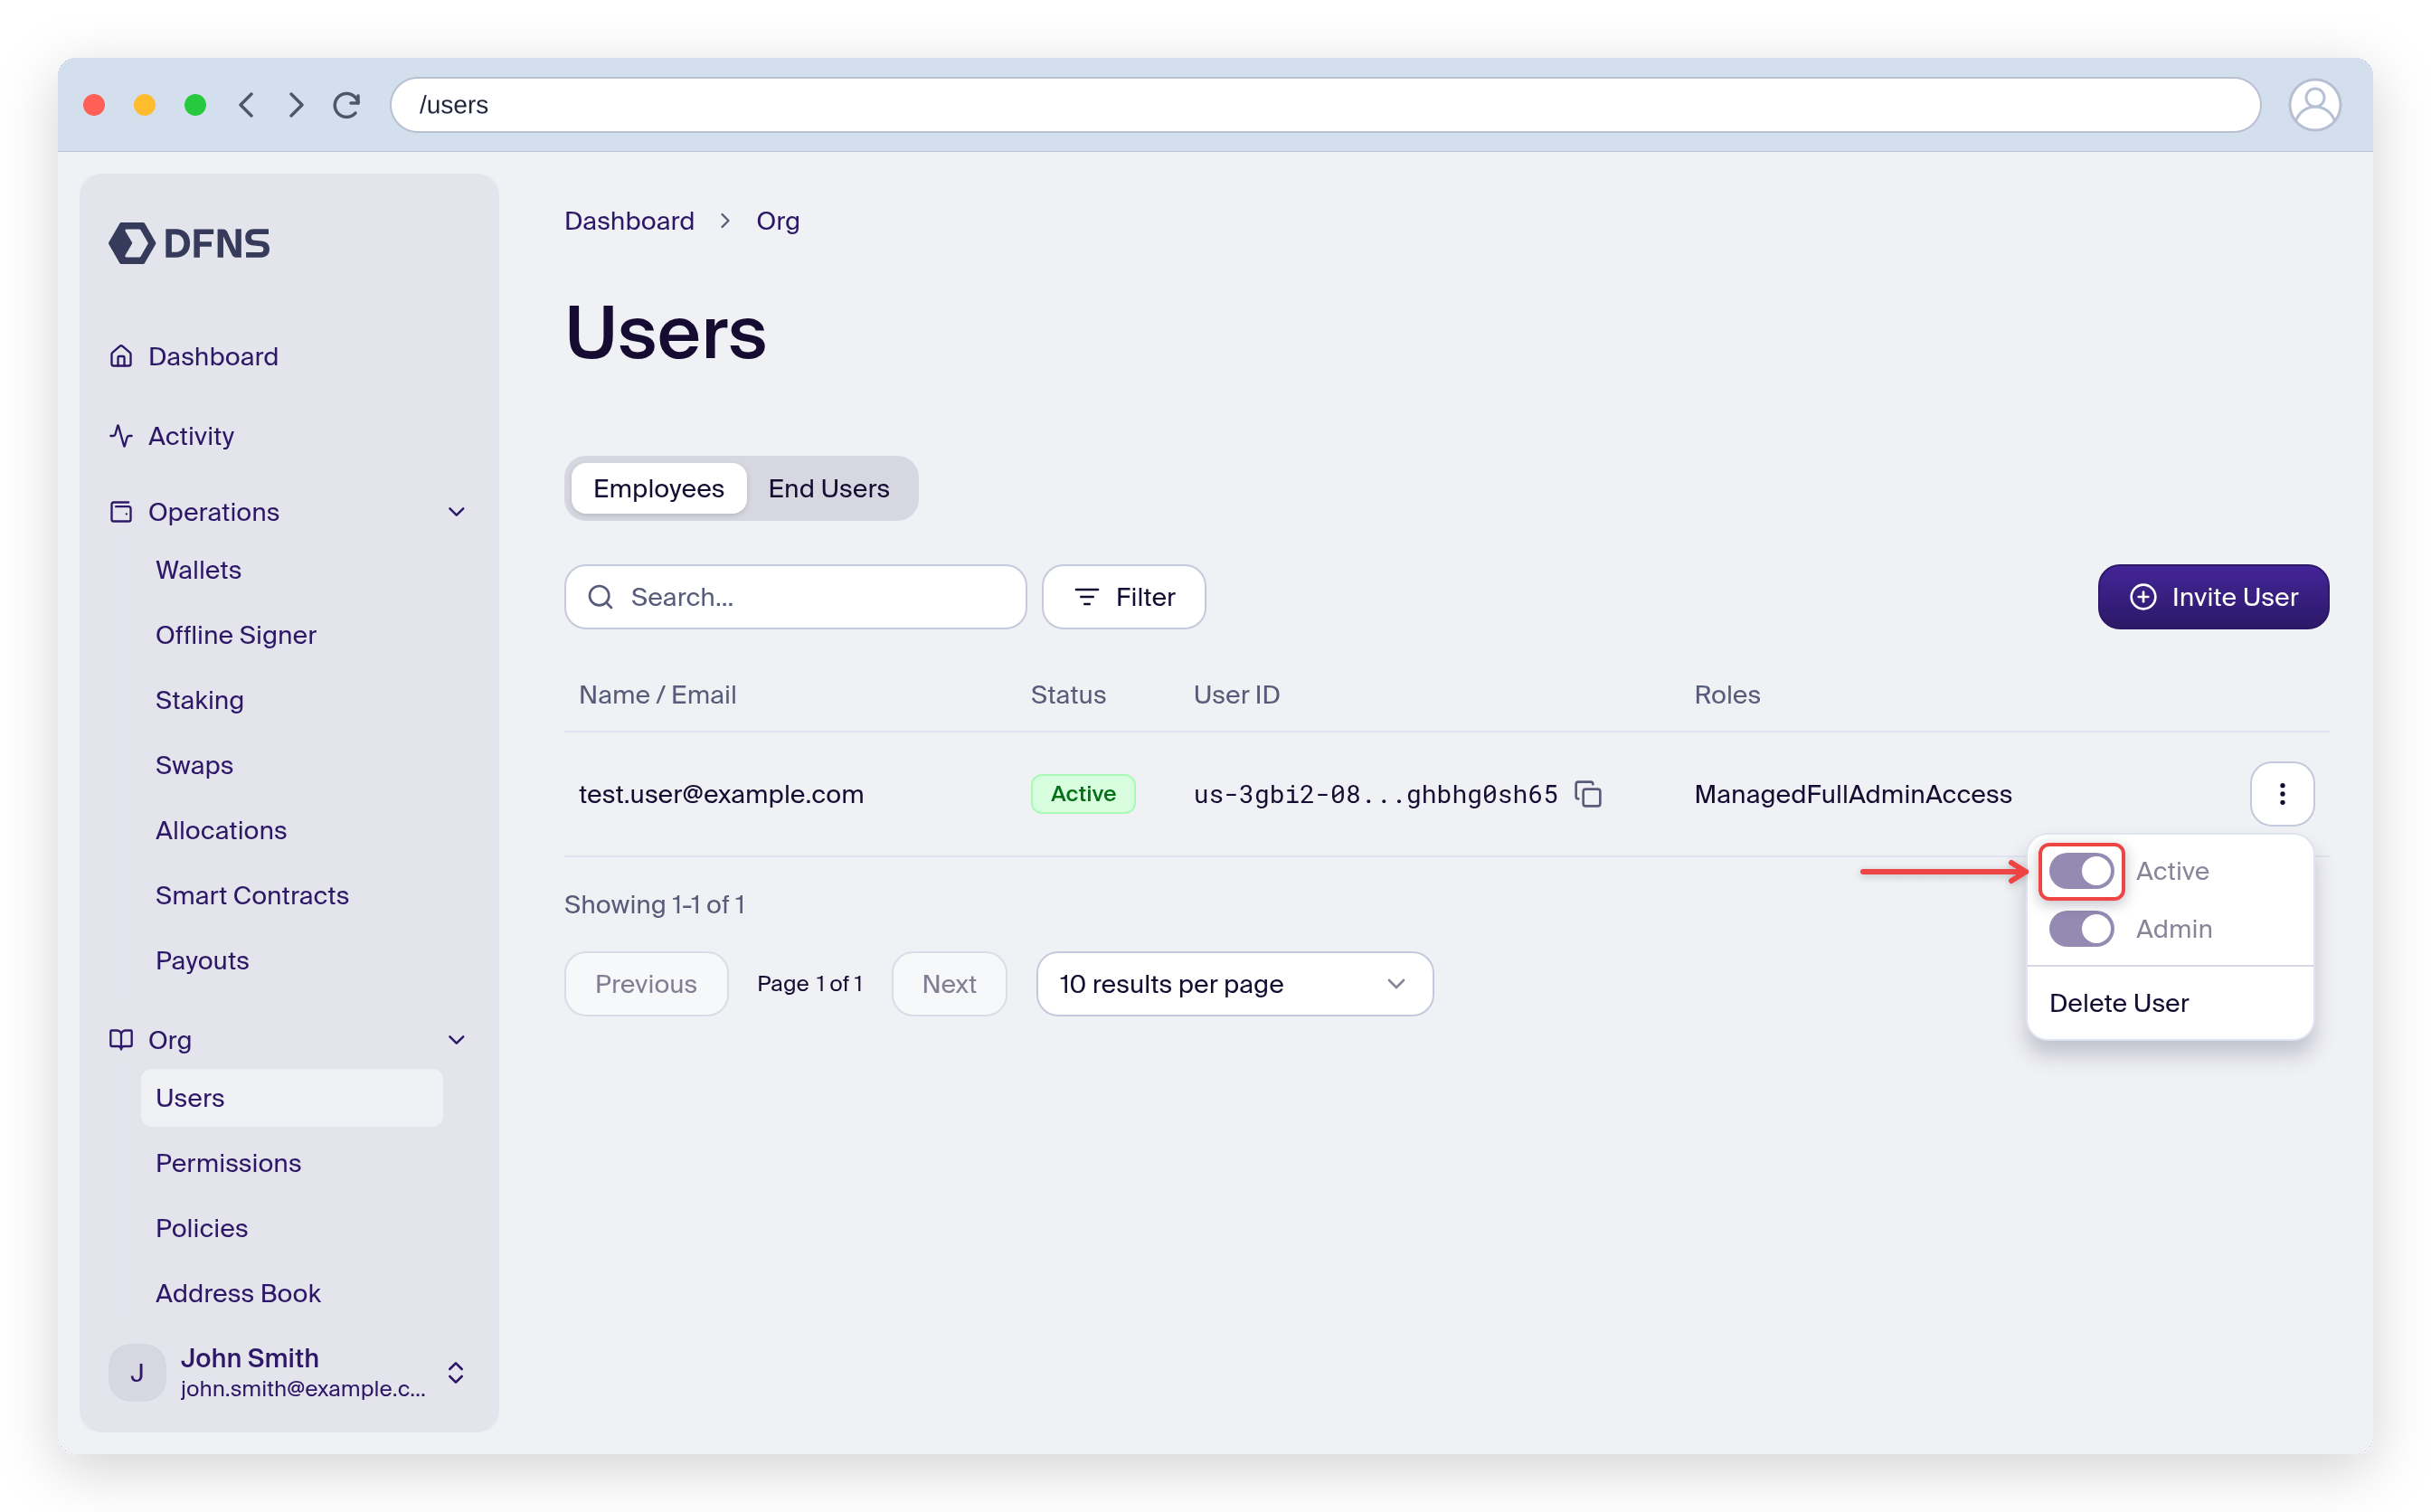The image size is (2431, 1512).
Task: Open Permissions in the sidebar
Action: click(x=228, y=1163)
